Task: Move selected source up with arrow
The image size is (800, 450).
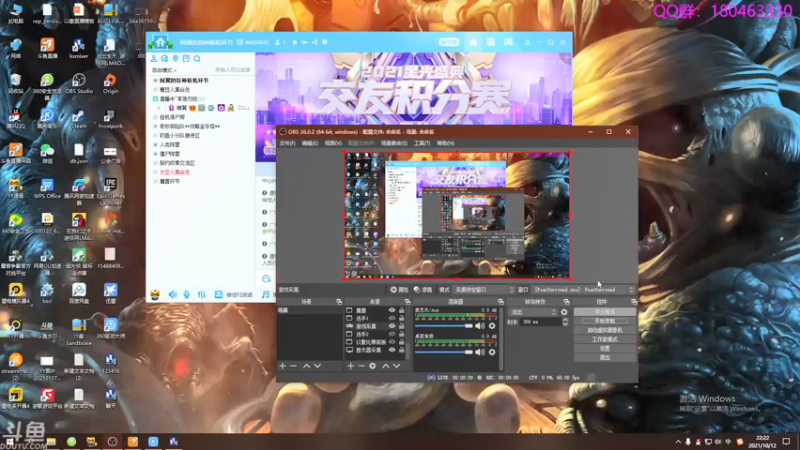Action: [386, 366]
